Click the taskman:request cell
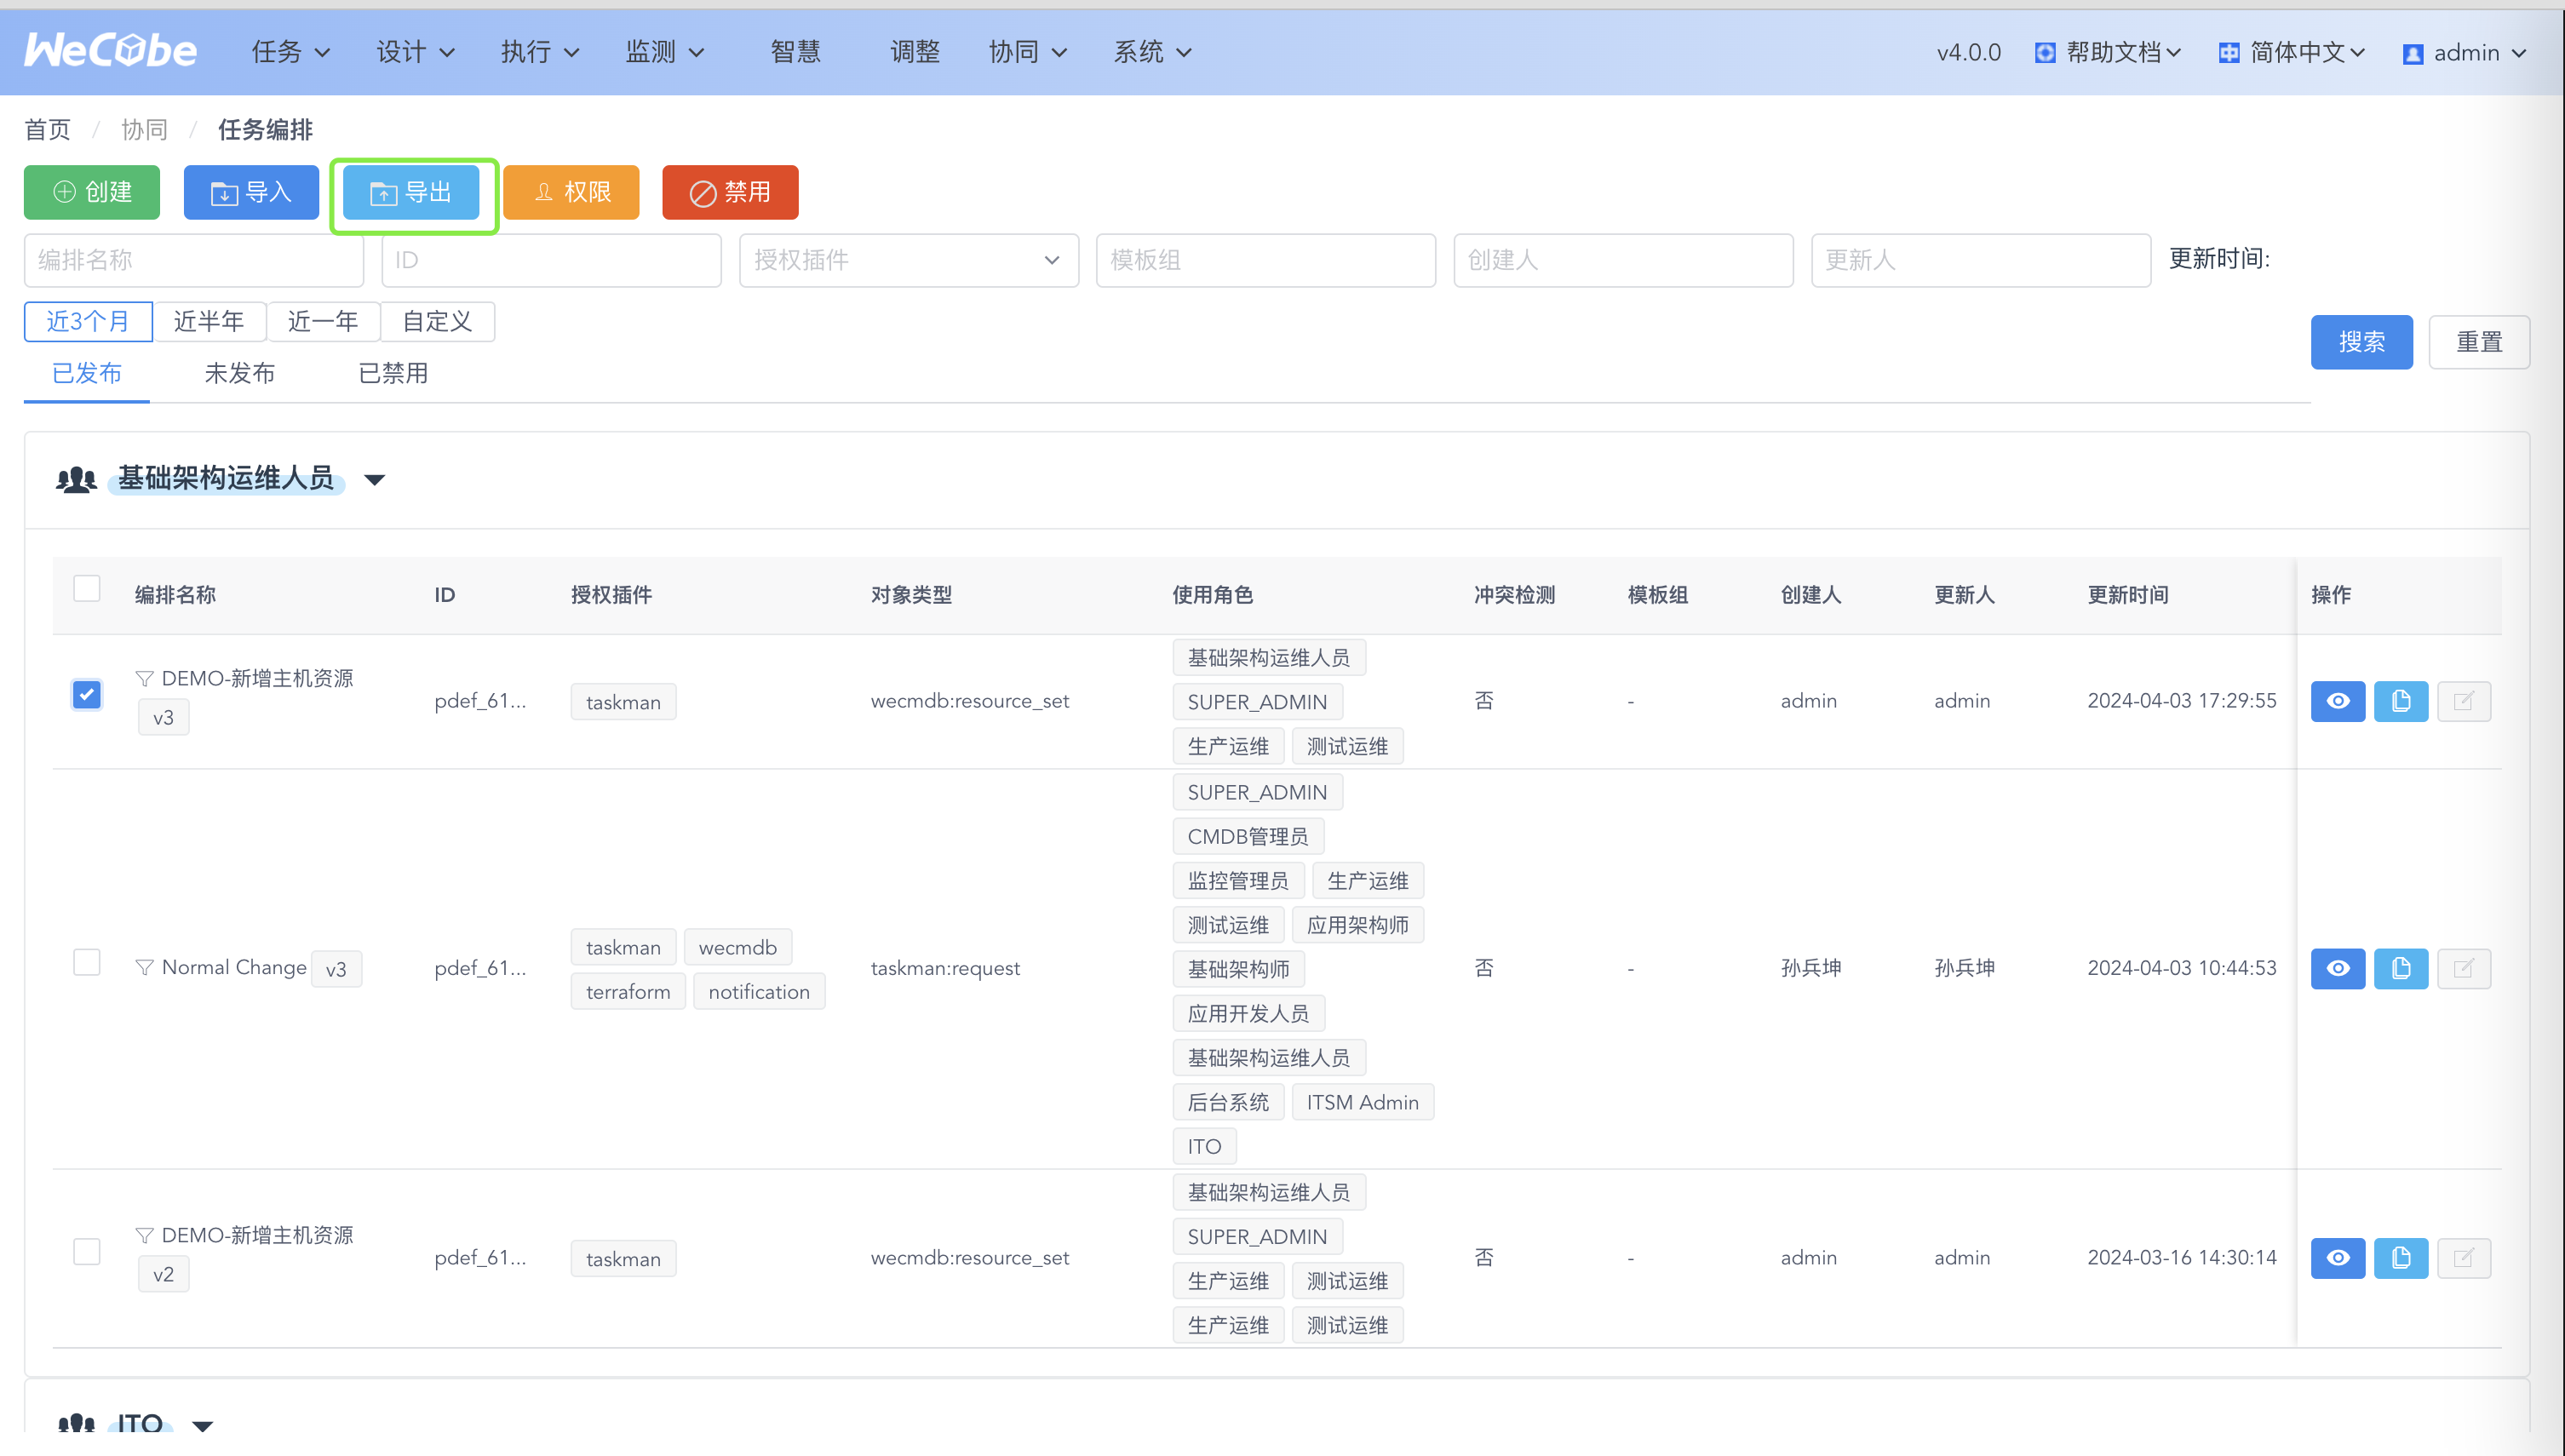The image size is (2565, 1456). coord(945,968)
